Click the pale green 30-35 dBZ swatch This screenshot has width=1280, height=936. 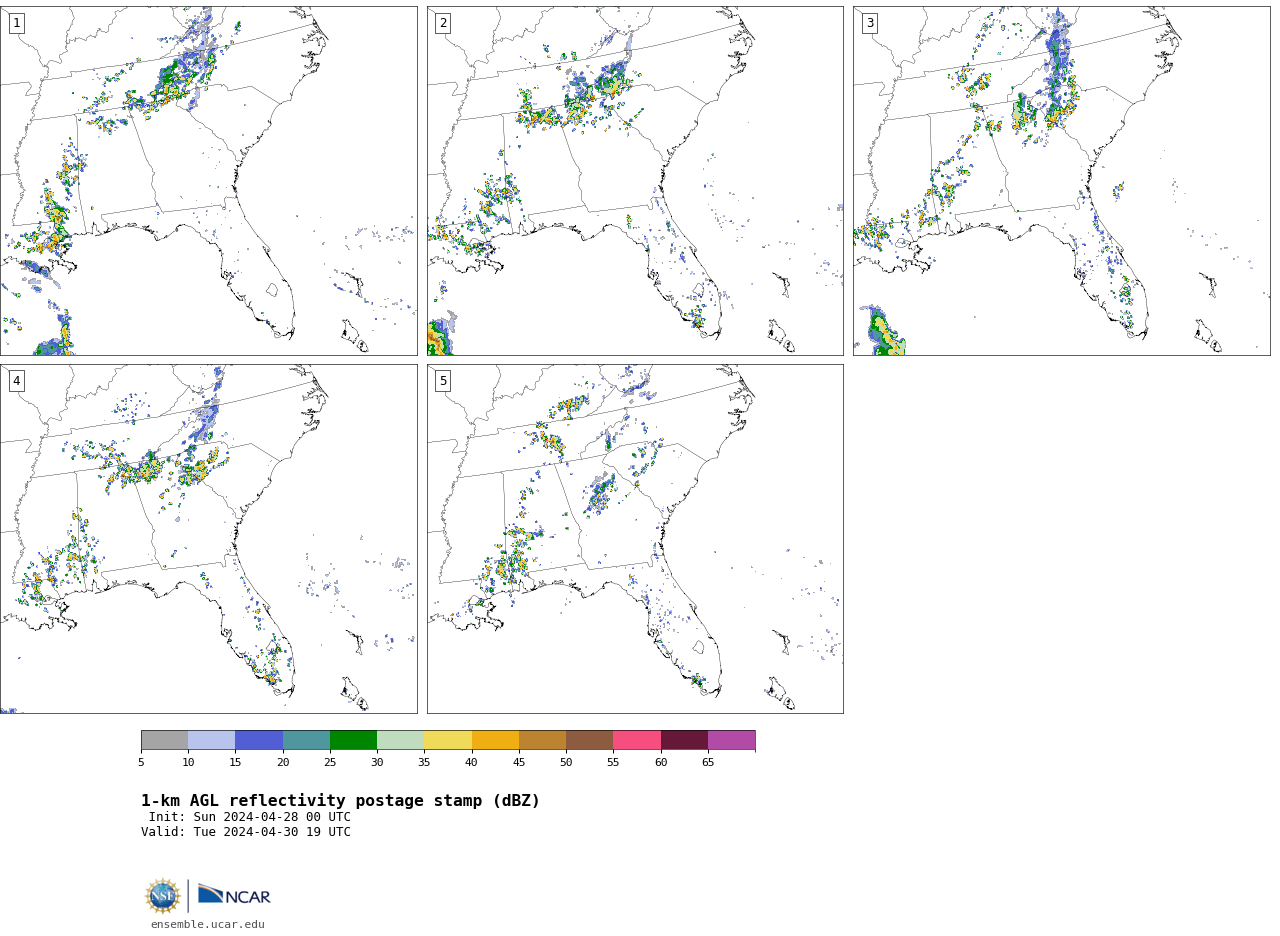(401, 740)
